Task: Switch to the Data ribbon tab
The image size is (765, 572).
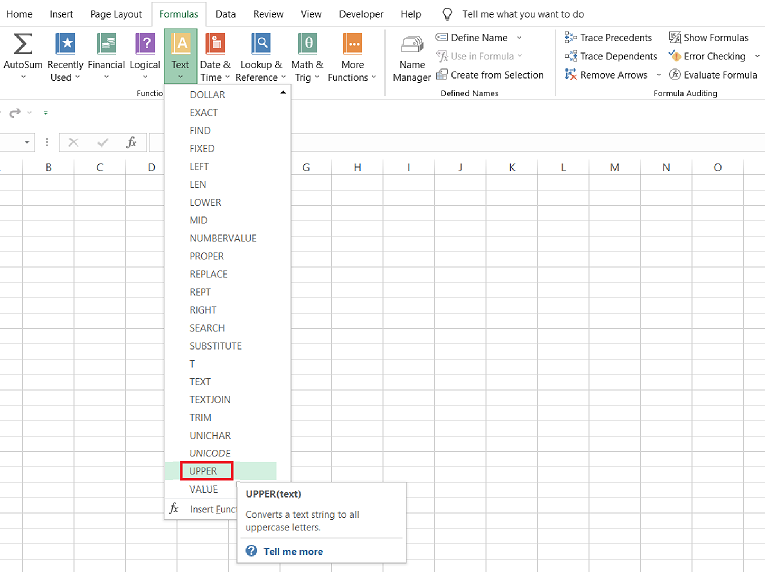Action: coord(226,14)
